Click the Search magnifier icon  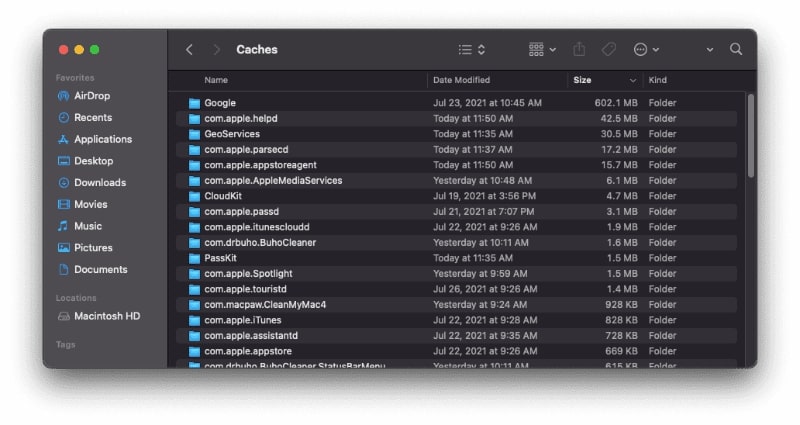tap(736, 49)
